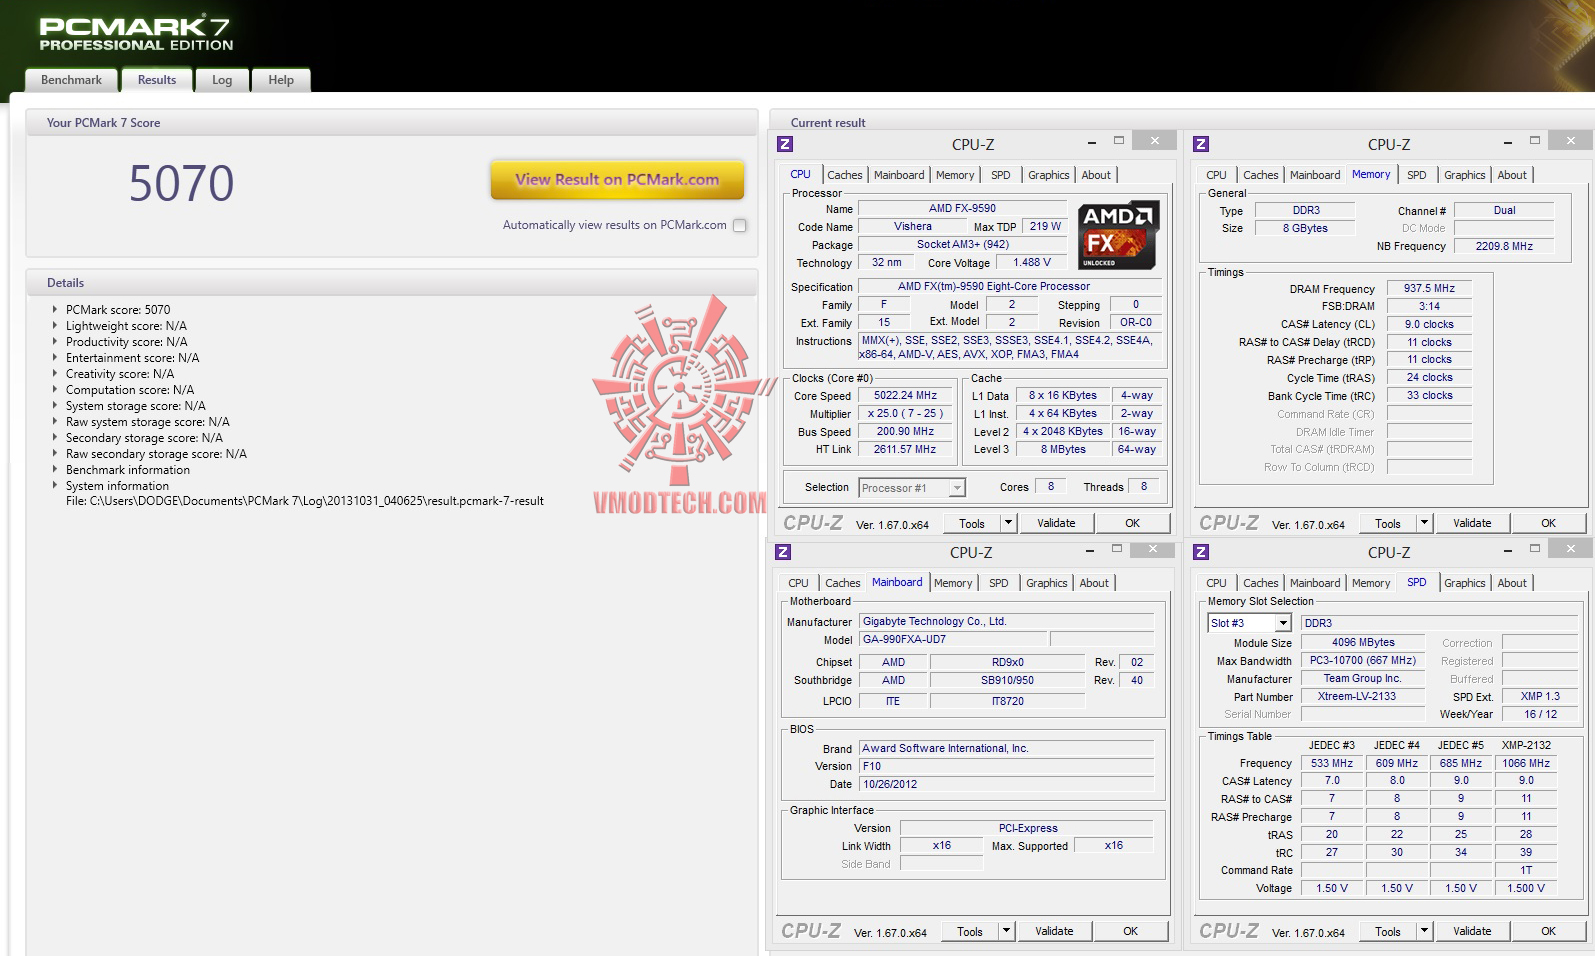Screen dimensions: 1595x956
Task: Expand the Benchmark information row
Action: pos(55,470)
